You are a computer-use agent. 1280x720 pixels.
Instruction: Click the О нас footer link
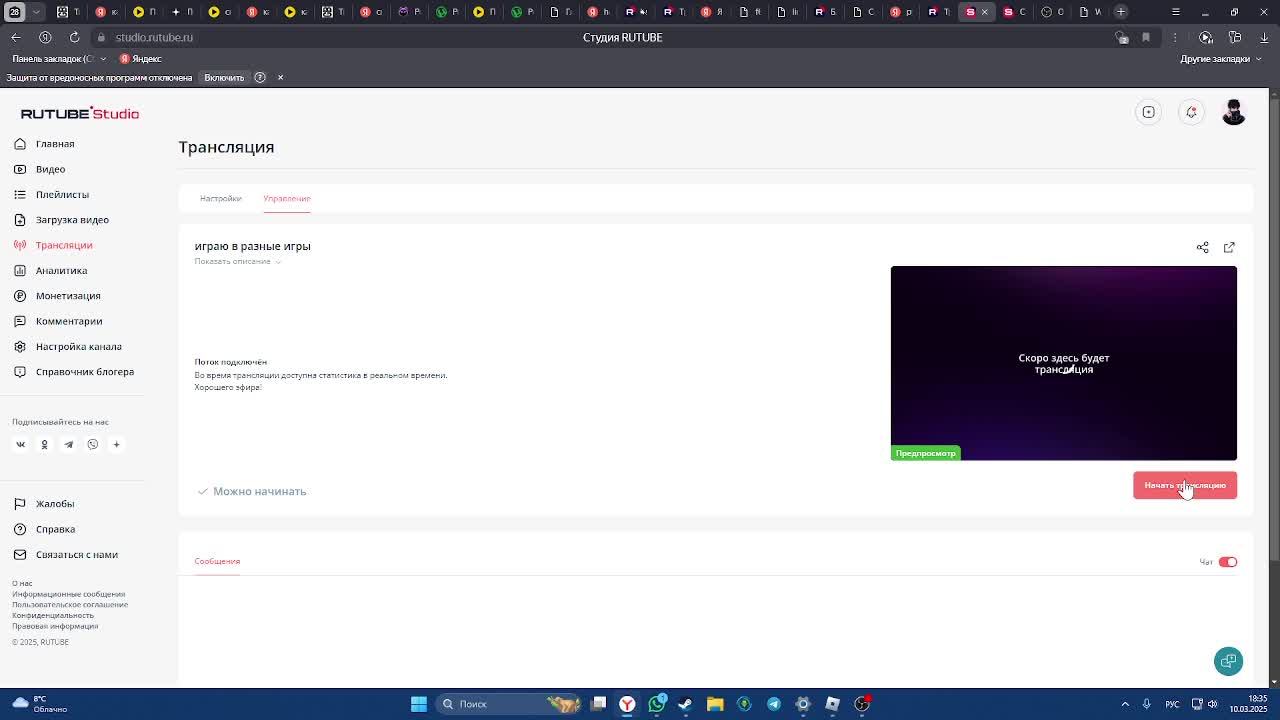pyautogui.click(x=22, y=584)
